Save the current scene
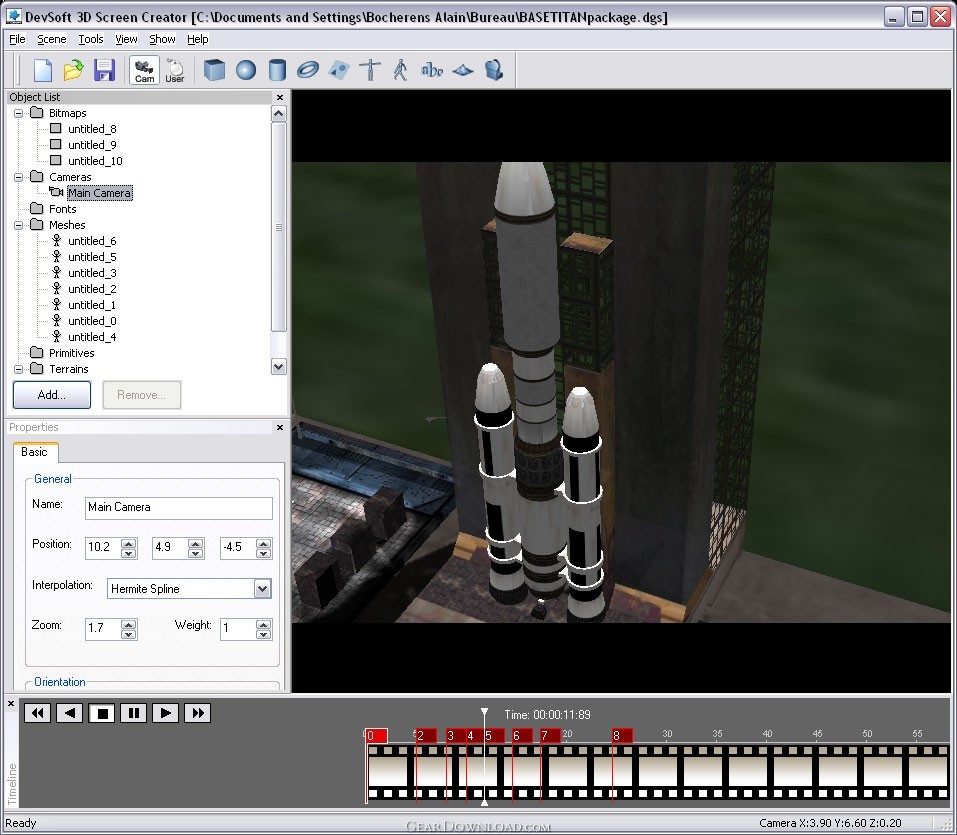Image resolution: width=957 pixels, height=835 pixels. (104, 70)
